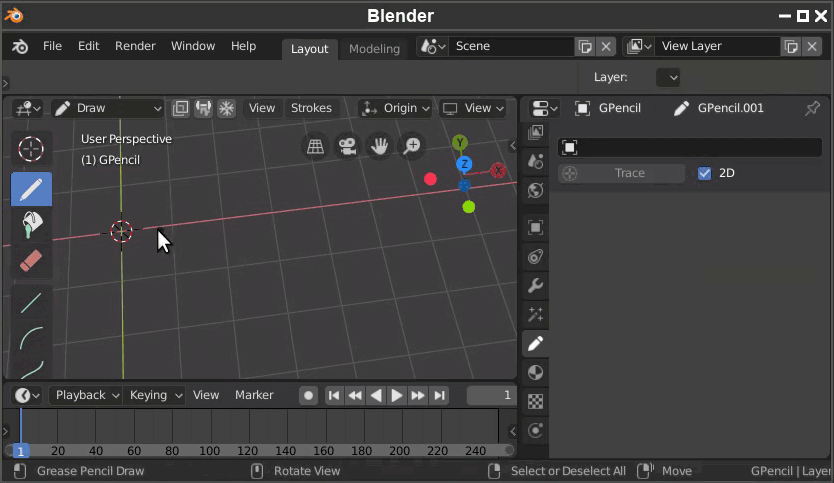This screenshot has height=483, width=834.
Task: Open the Keying dropdown
Action: [x=154, y=395]
